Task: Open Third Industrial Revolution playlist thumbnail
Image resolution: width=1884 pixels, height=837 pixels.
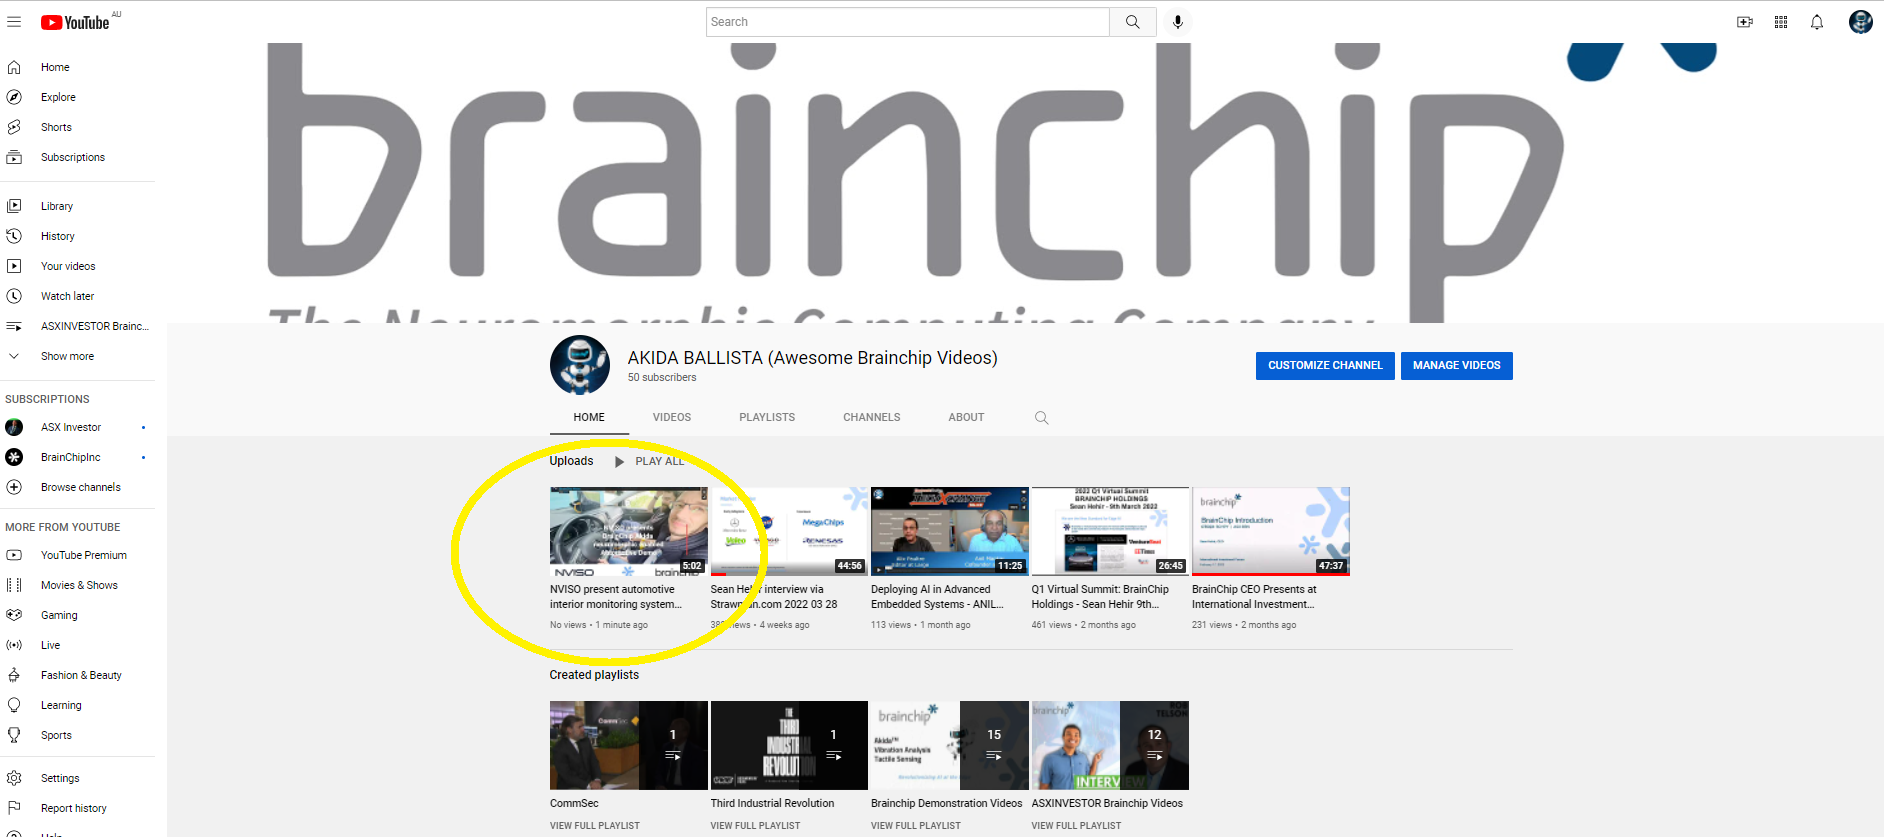Action: point(789,745)
